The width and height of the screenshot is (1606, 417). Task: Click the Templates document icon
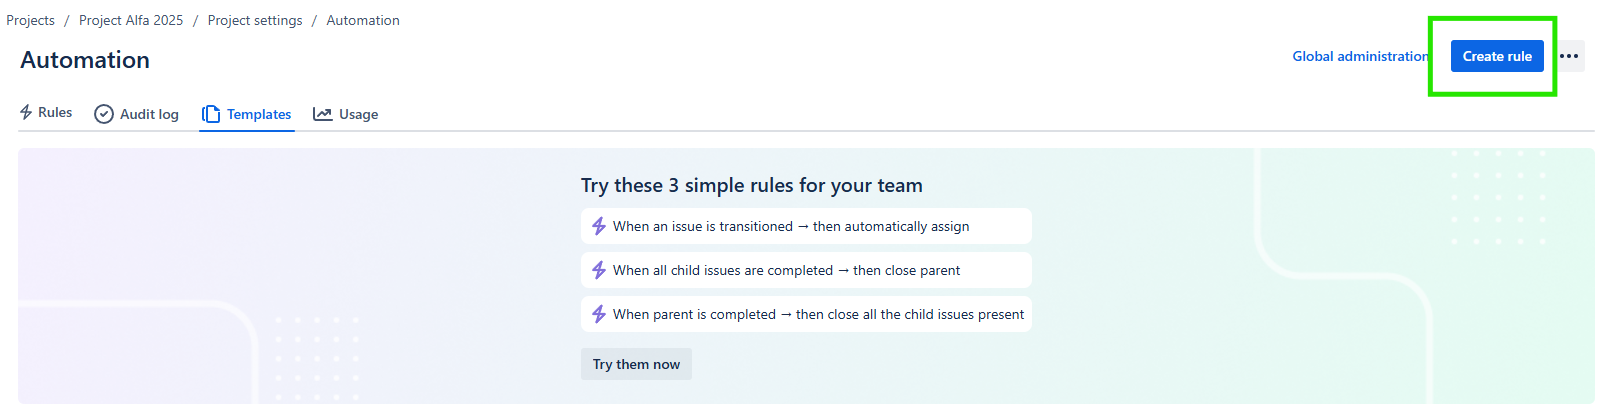tap(211, 114)
